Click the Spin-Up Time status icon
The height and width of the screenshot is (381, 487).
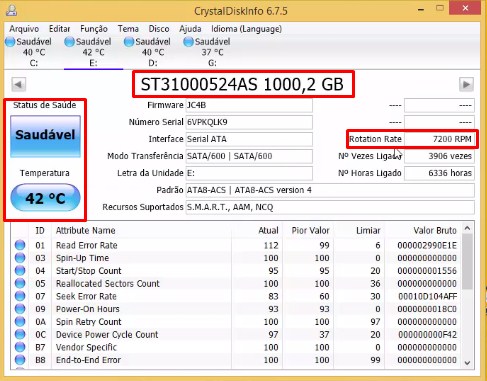(x=20, y=258)
